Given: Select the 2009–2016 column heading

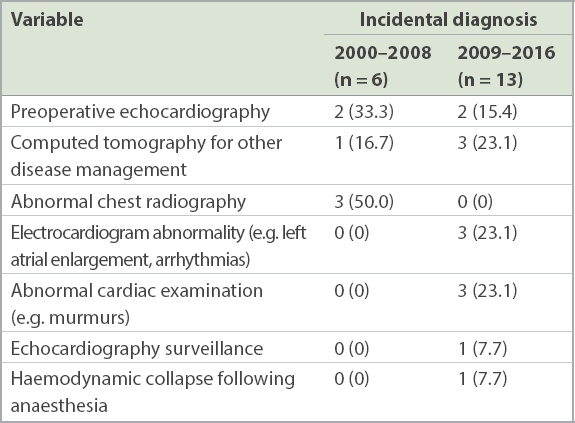Looking at the screenshot, I should pos(506,53).
